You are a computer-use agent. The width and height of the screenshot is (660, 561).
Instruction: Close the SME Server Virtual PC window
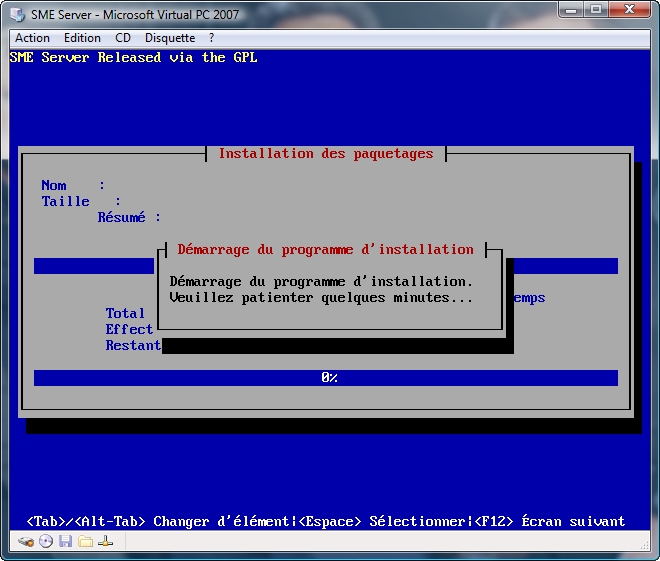(629, 9)
